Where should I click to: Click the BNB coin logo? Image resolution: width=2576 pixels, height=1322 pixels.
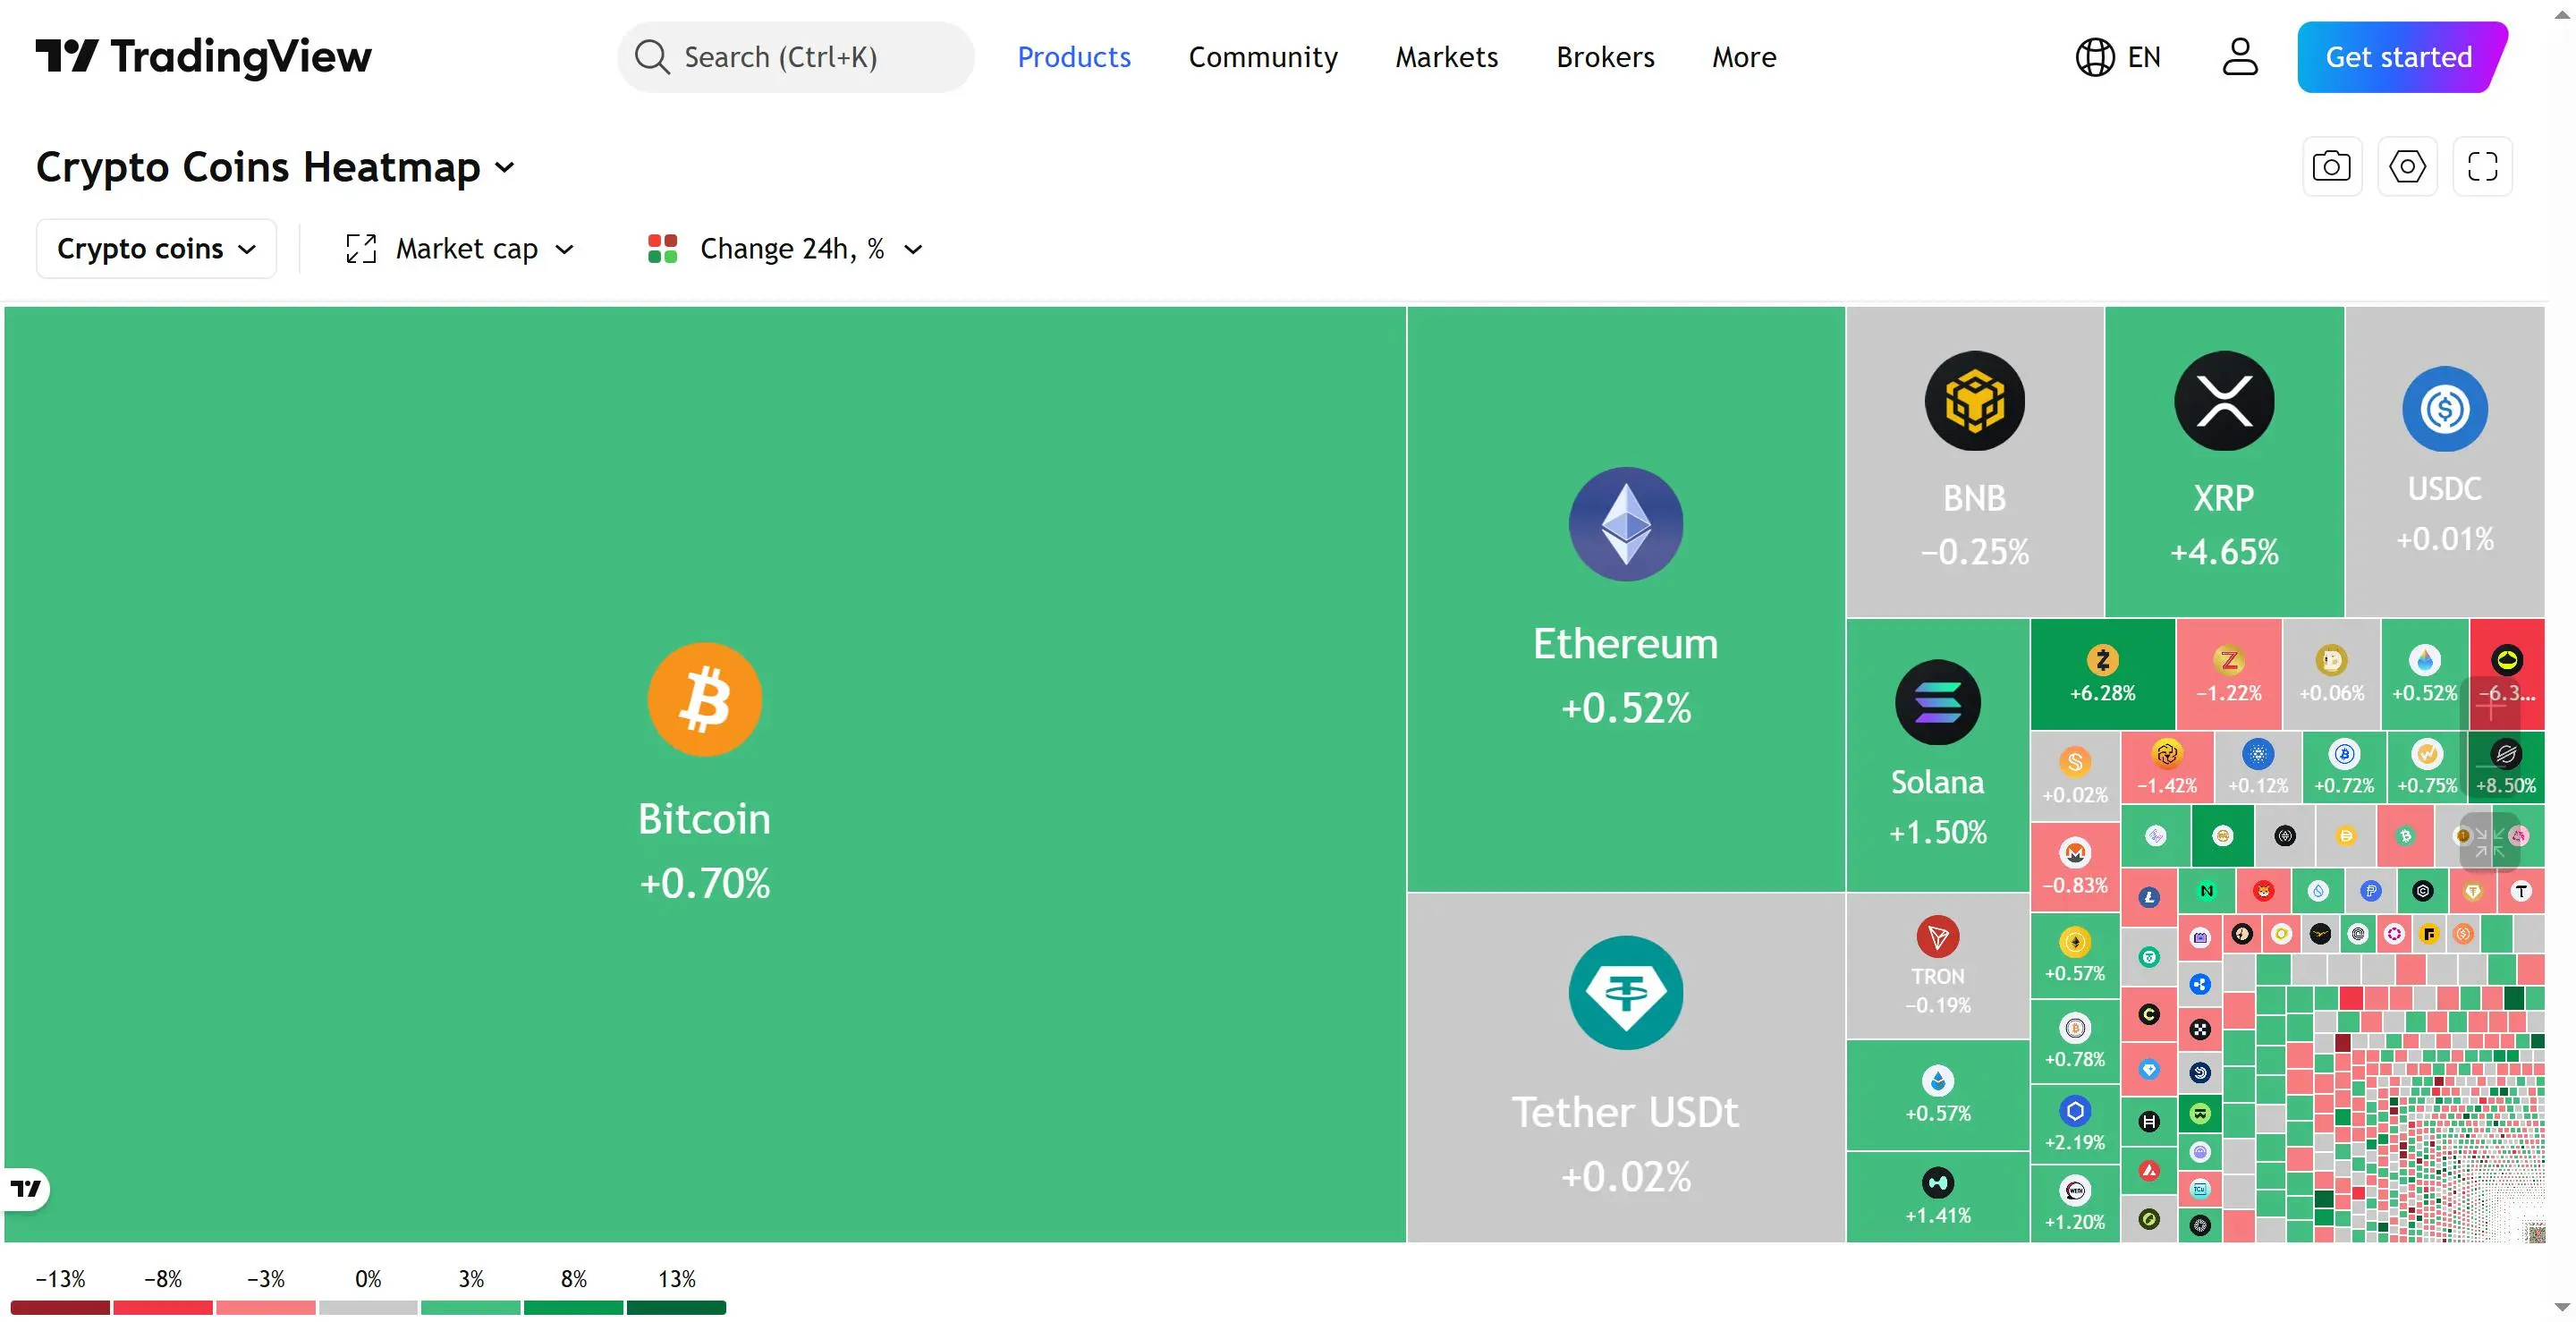point(1975,401)
